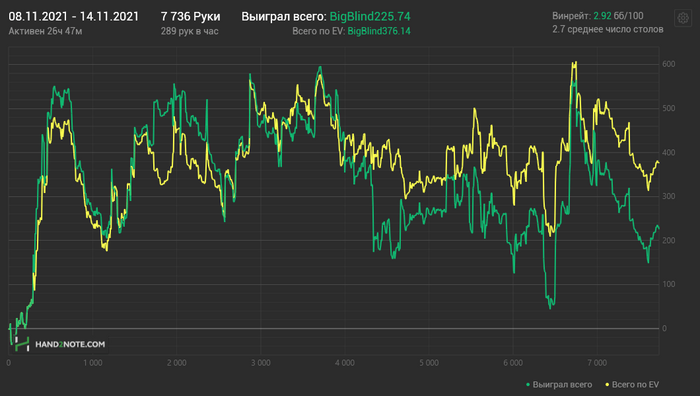Click the 6 000 x-axis label
The width and height of the screenshot is (700, 396).
(513, 363)
